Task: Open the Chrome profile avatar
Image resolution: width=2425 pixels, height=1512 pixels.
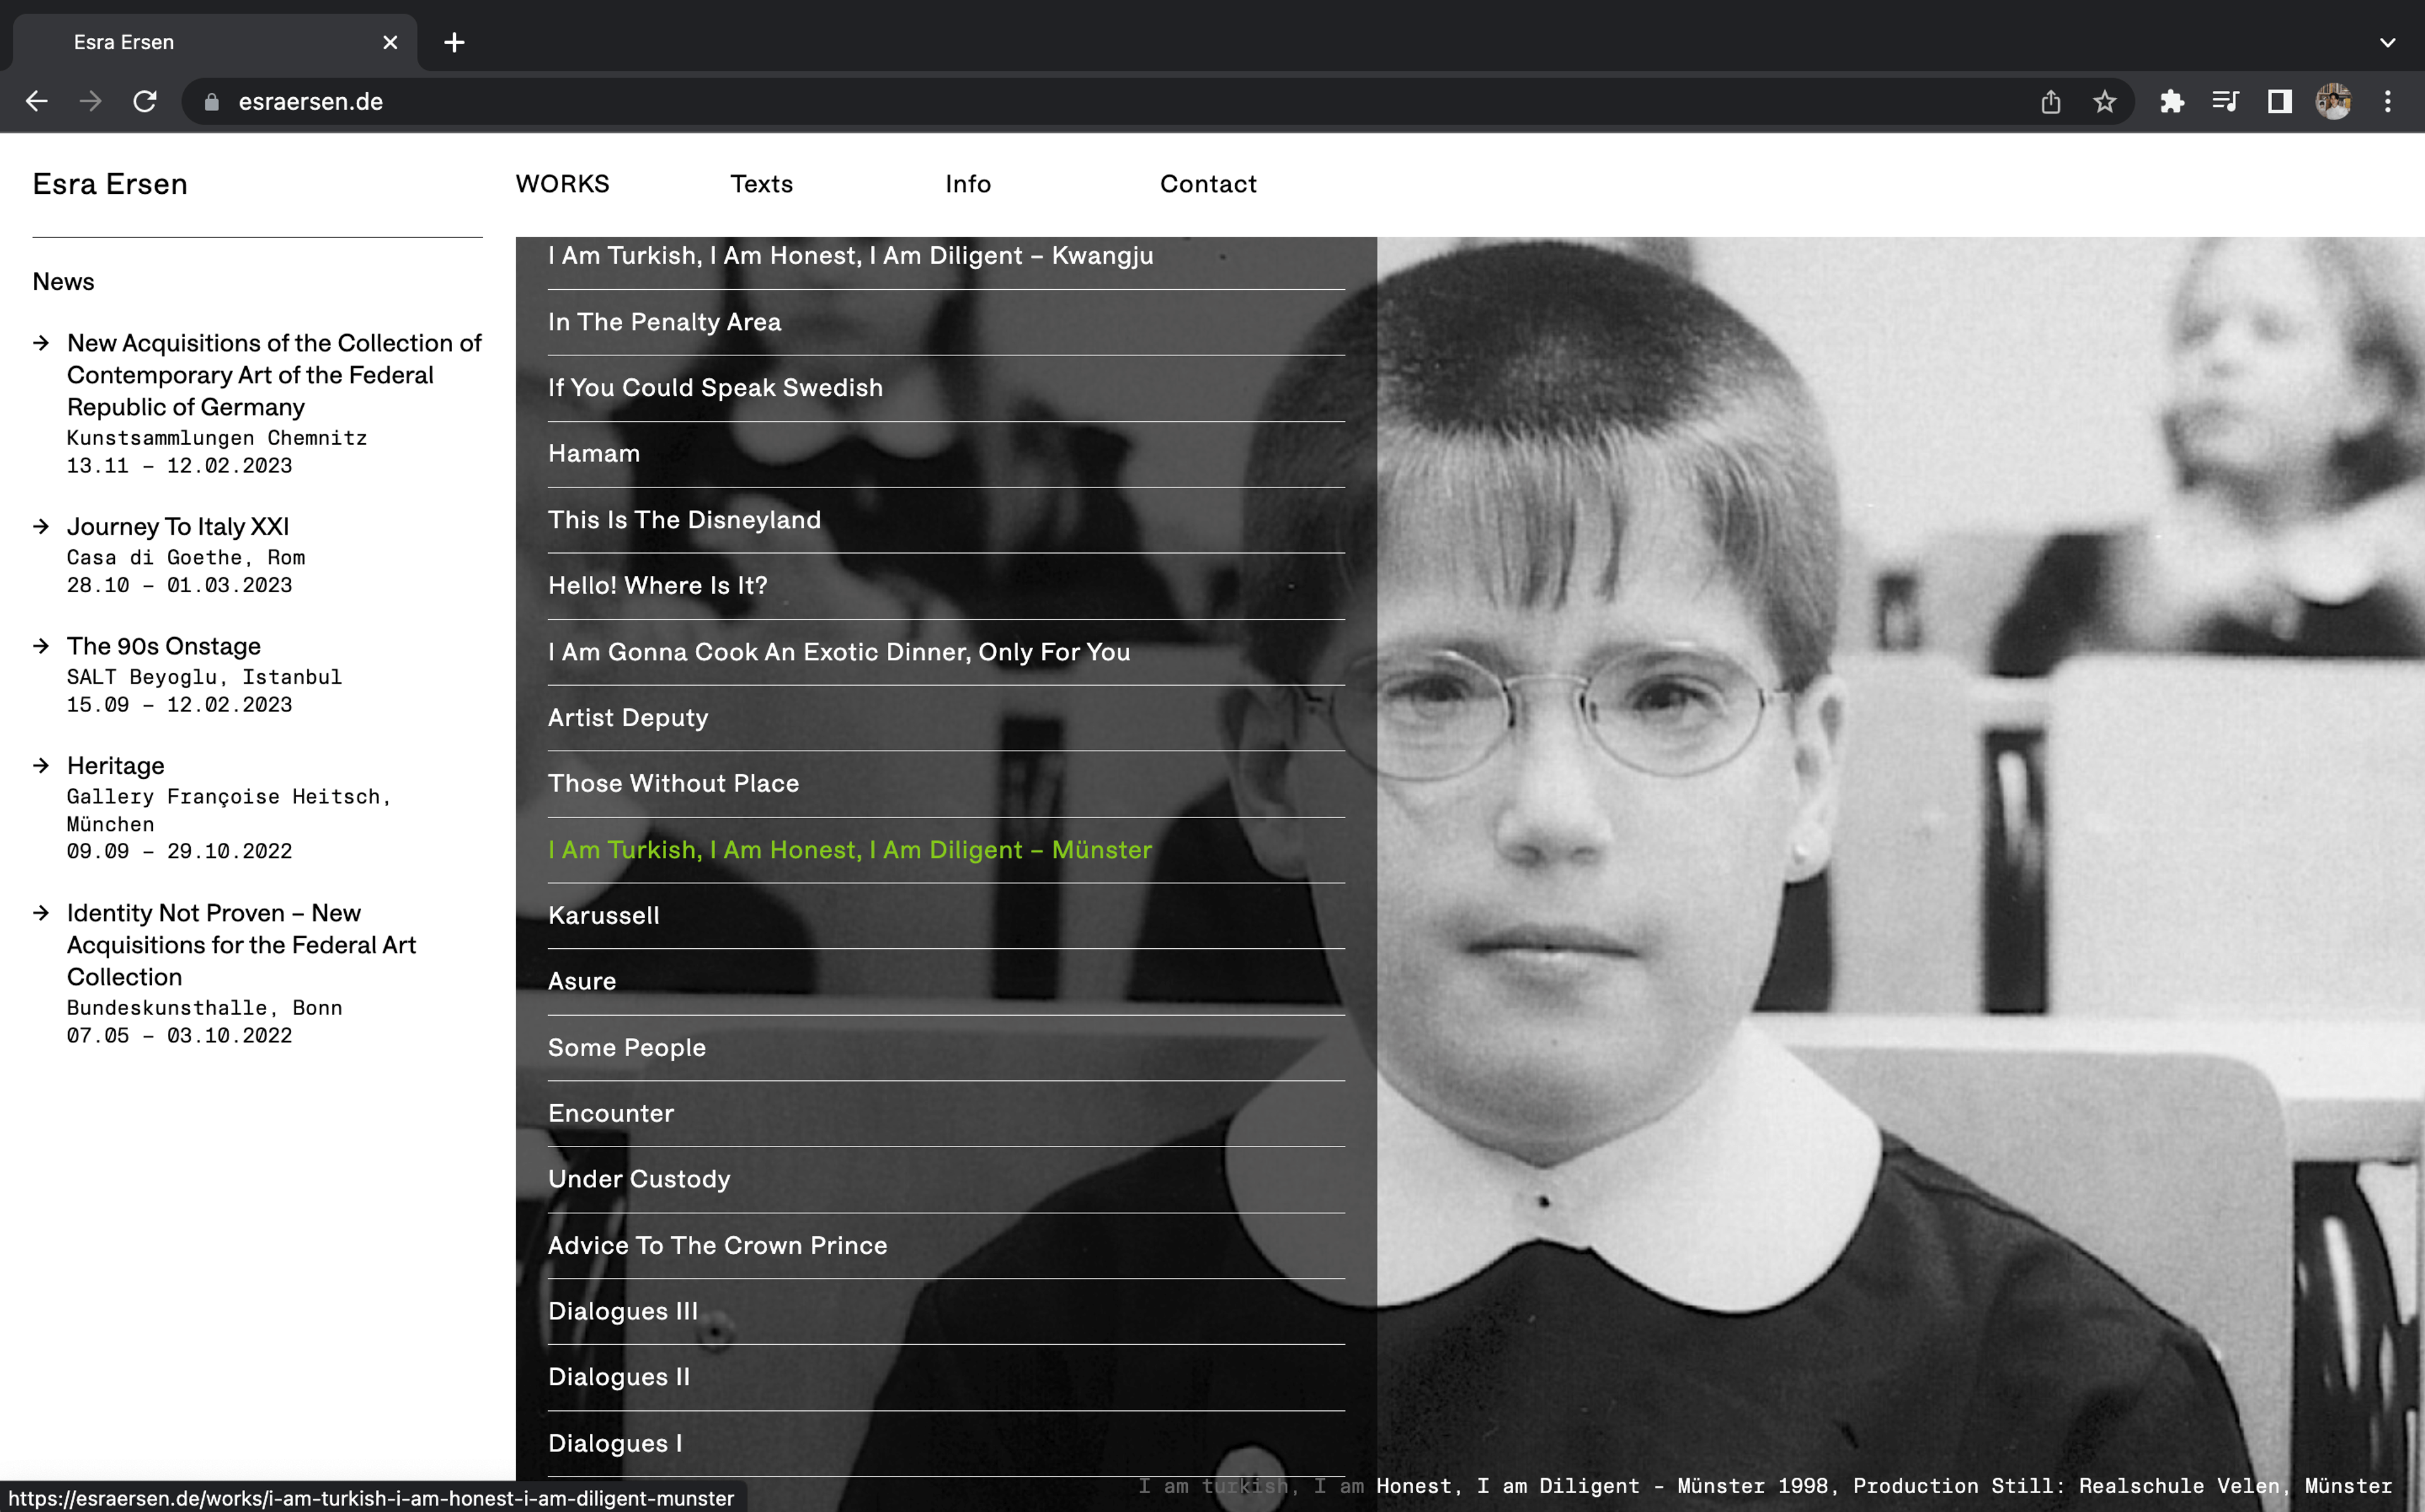Action: pos(2333,101)
